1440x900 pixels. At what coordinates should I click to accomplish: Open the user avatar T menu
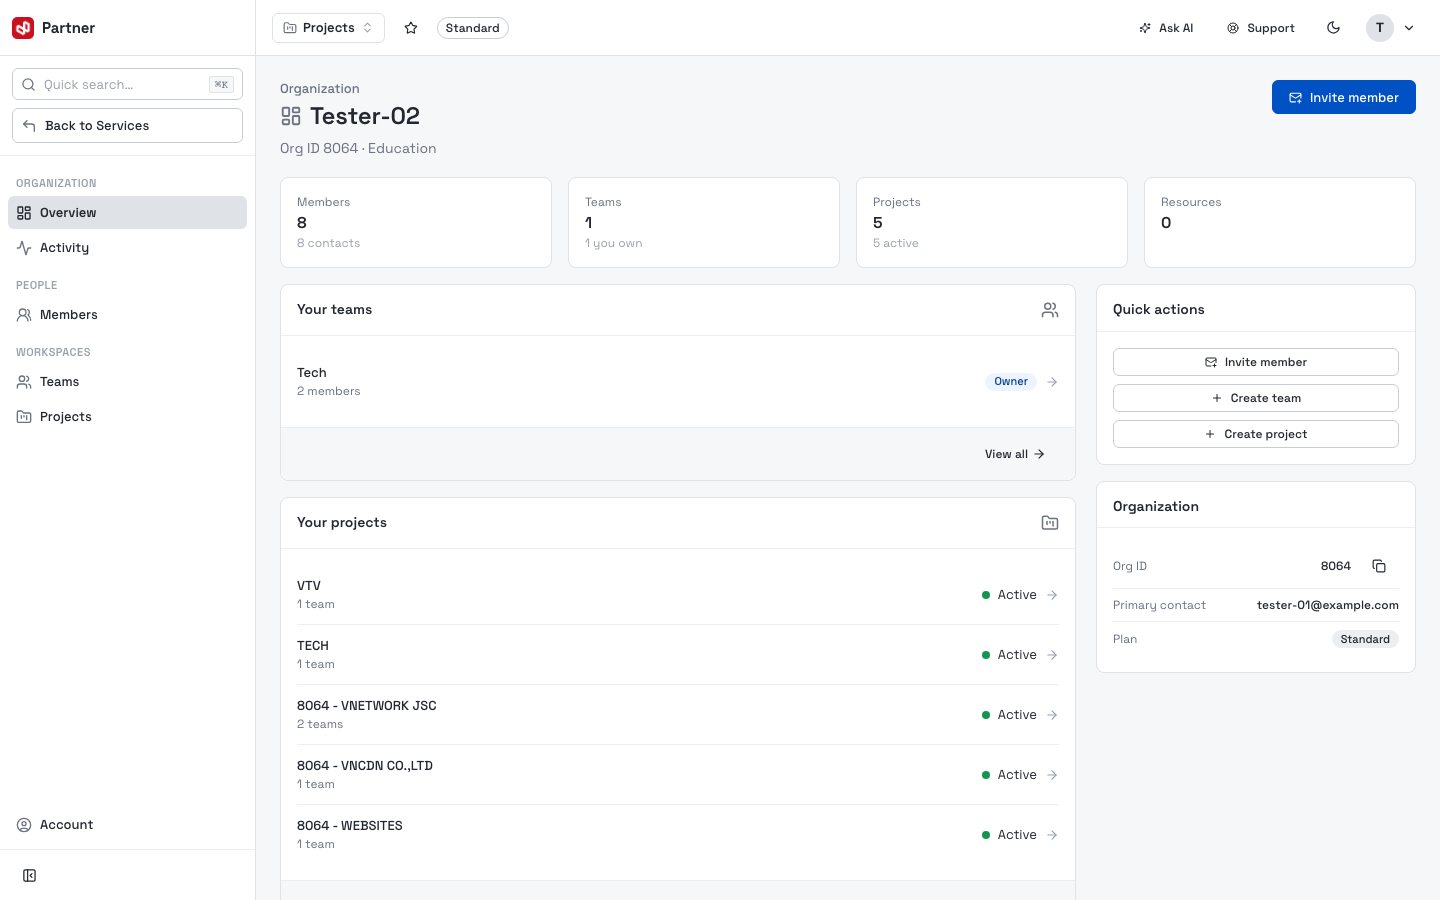click(1380, 28)
